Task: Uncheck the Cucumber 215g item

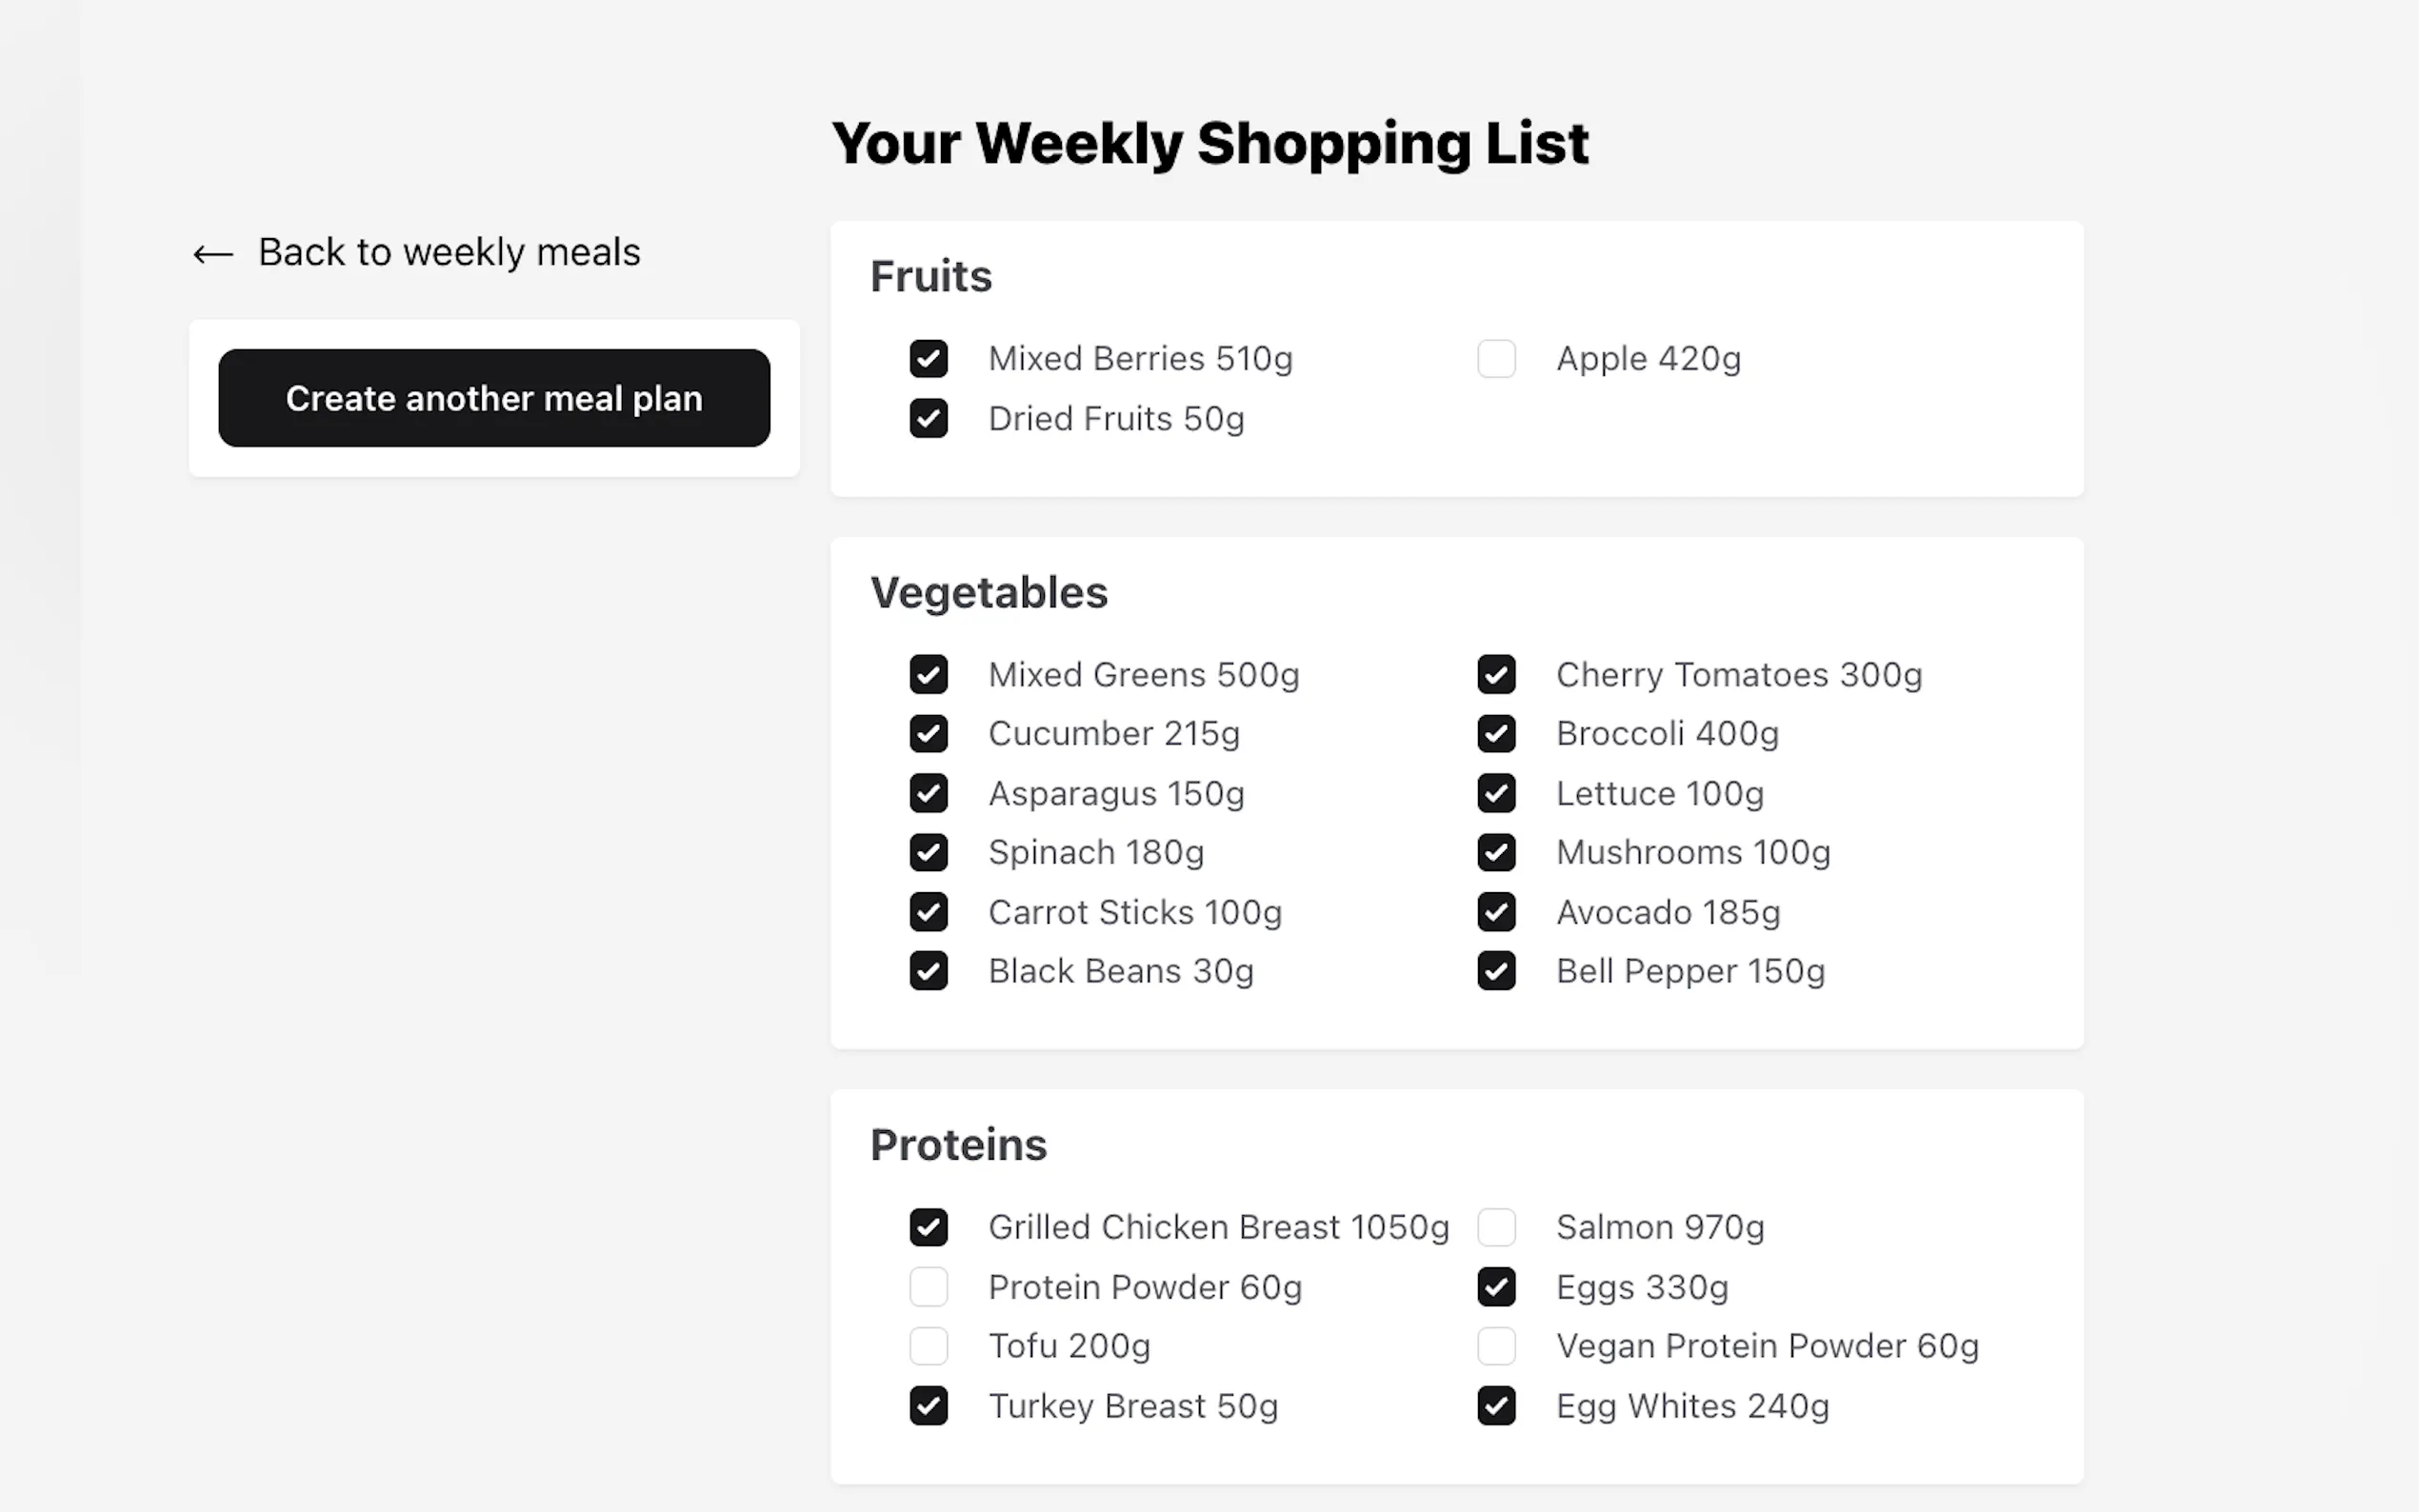Action: [x=928, y=733]
